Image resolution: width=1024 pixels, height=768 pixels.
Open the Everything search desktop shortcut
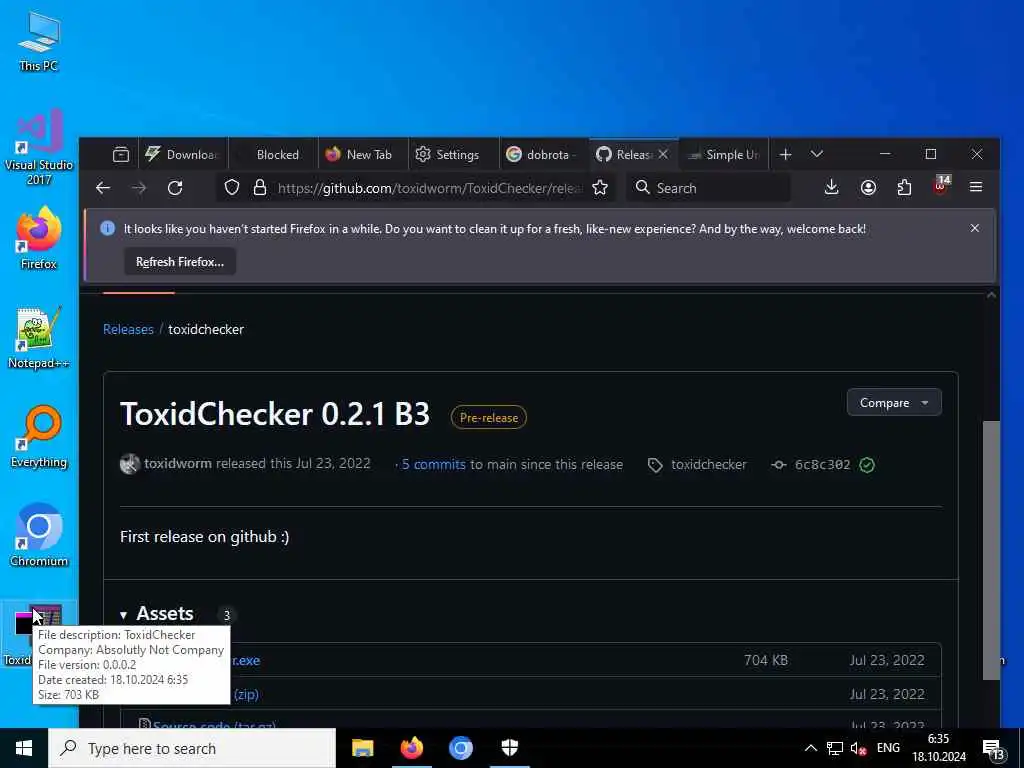tap(39, 437)
